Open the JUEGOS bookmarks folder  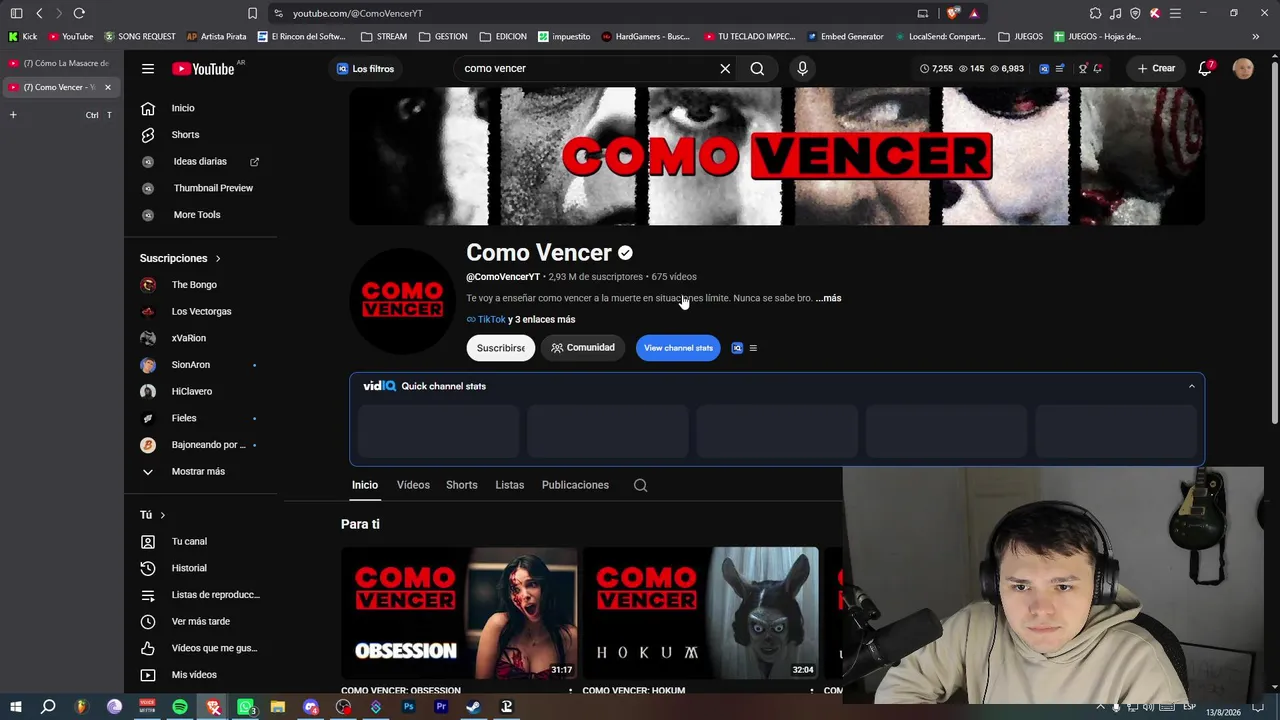click(x=1020, y=37)
